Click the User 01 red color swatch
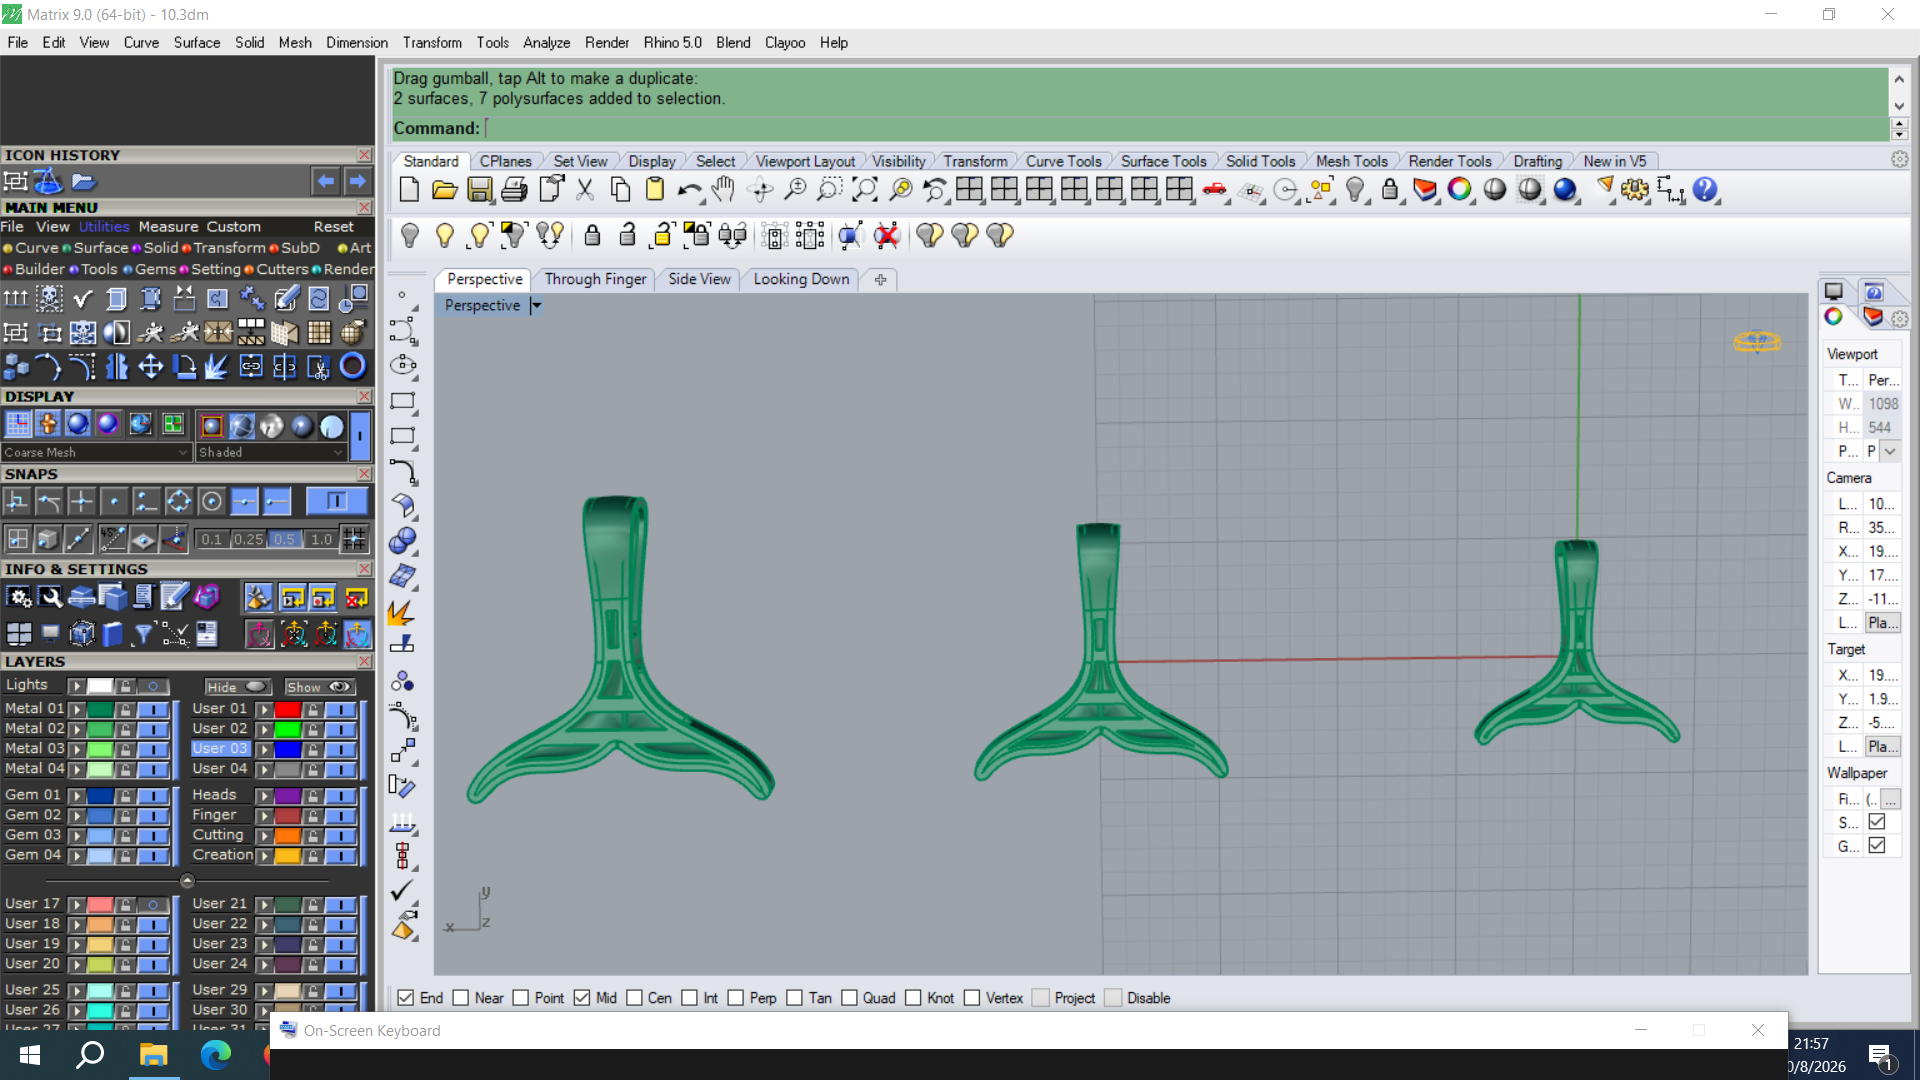The height and width of the screenshot is (1080, 1920). coord(287,709)
